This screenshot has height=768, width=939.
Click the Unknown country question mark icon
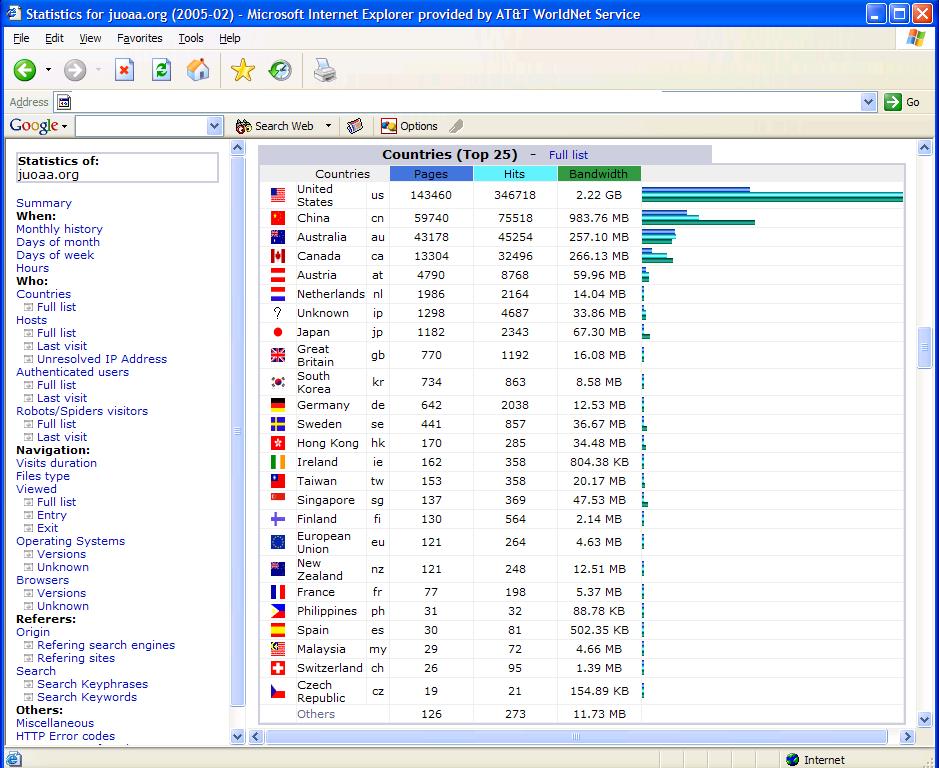pos(277,313)
